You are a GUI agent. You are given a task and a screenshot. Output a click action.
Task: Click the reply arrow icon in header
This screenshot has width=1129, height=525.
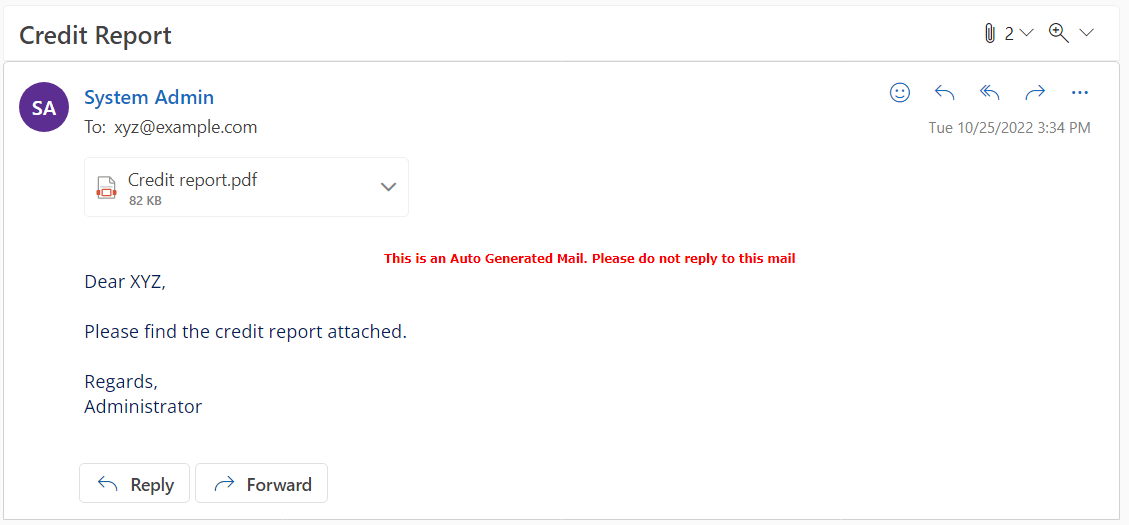coord(945,92)
